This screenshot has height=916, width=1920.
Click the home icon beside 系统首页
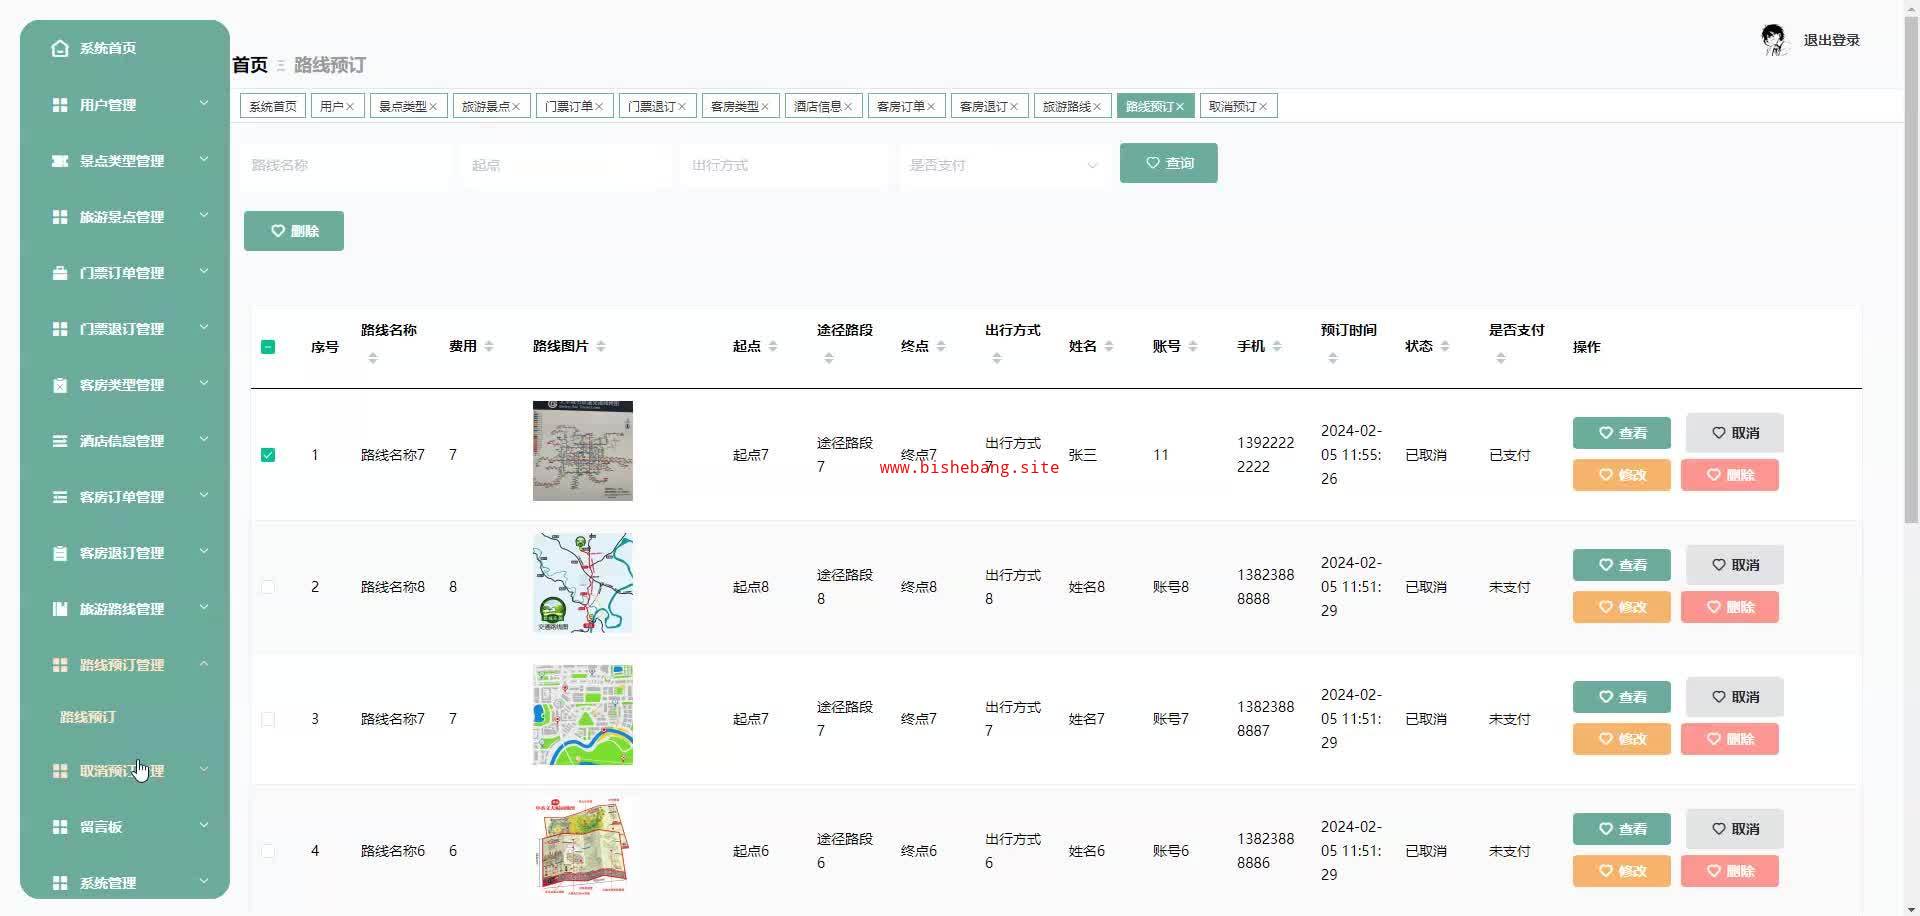pos(60,48)
